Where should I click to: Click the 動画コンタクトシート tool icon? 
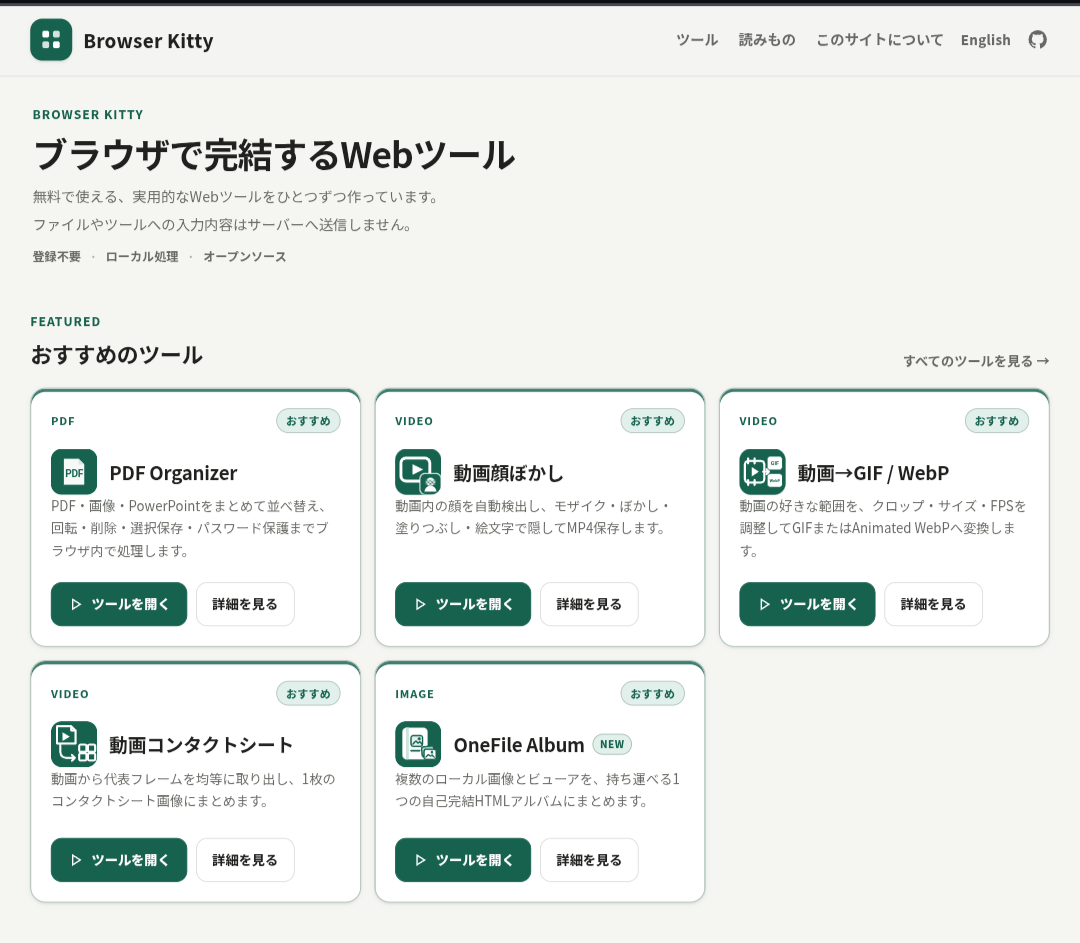pos(74,744)
